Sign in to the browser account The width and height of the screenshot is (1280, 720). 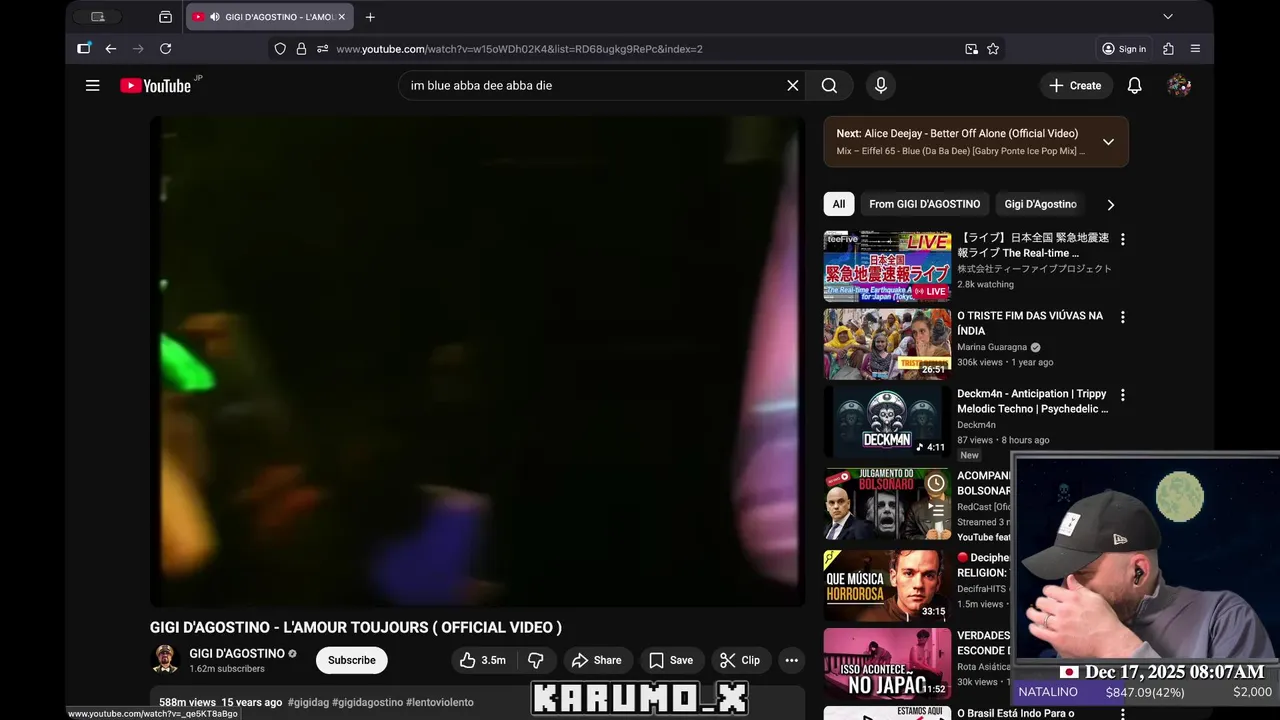tap(1124, 49)
